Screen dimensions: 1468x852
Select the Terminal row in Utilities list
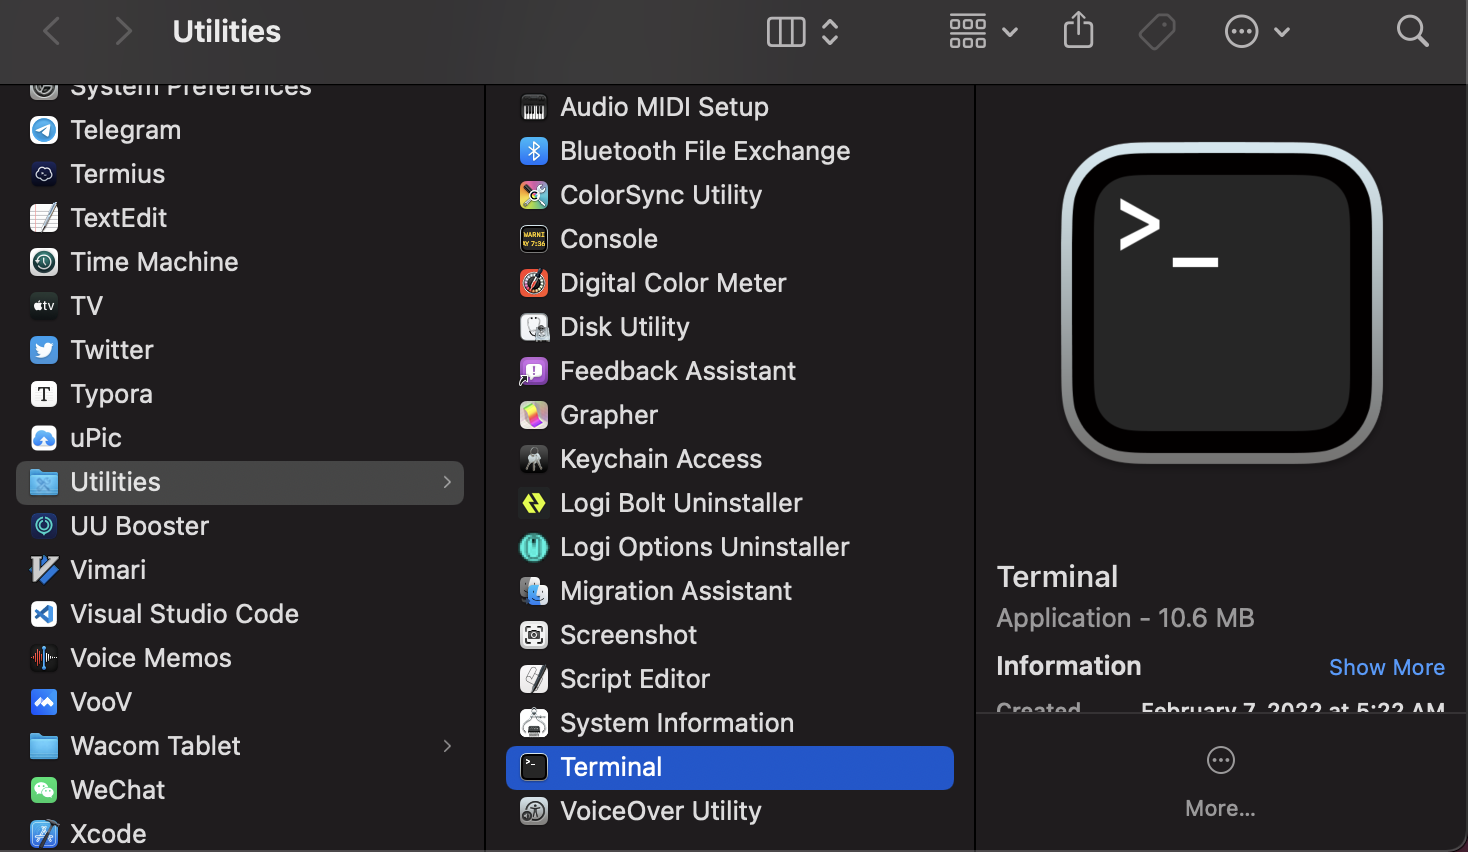pos(730,768)
